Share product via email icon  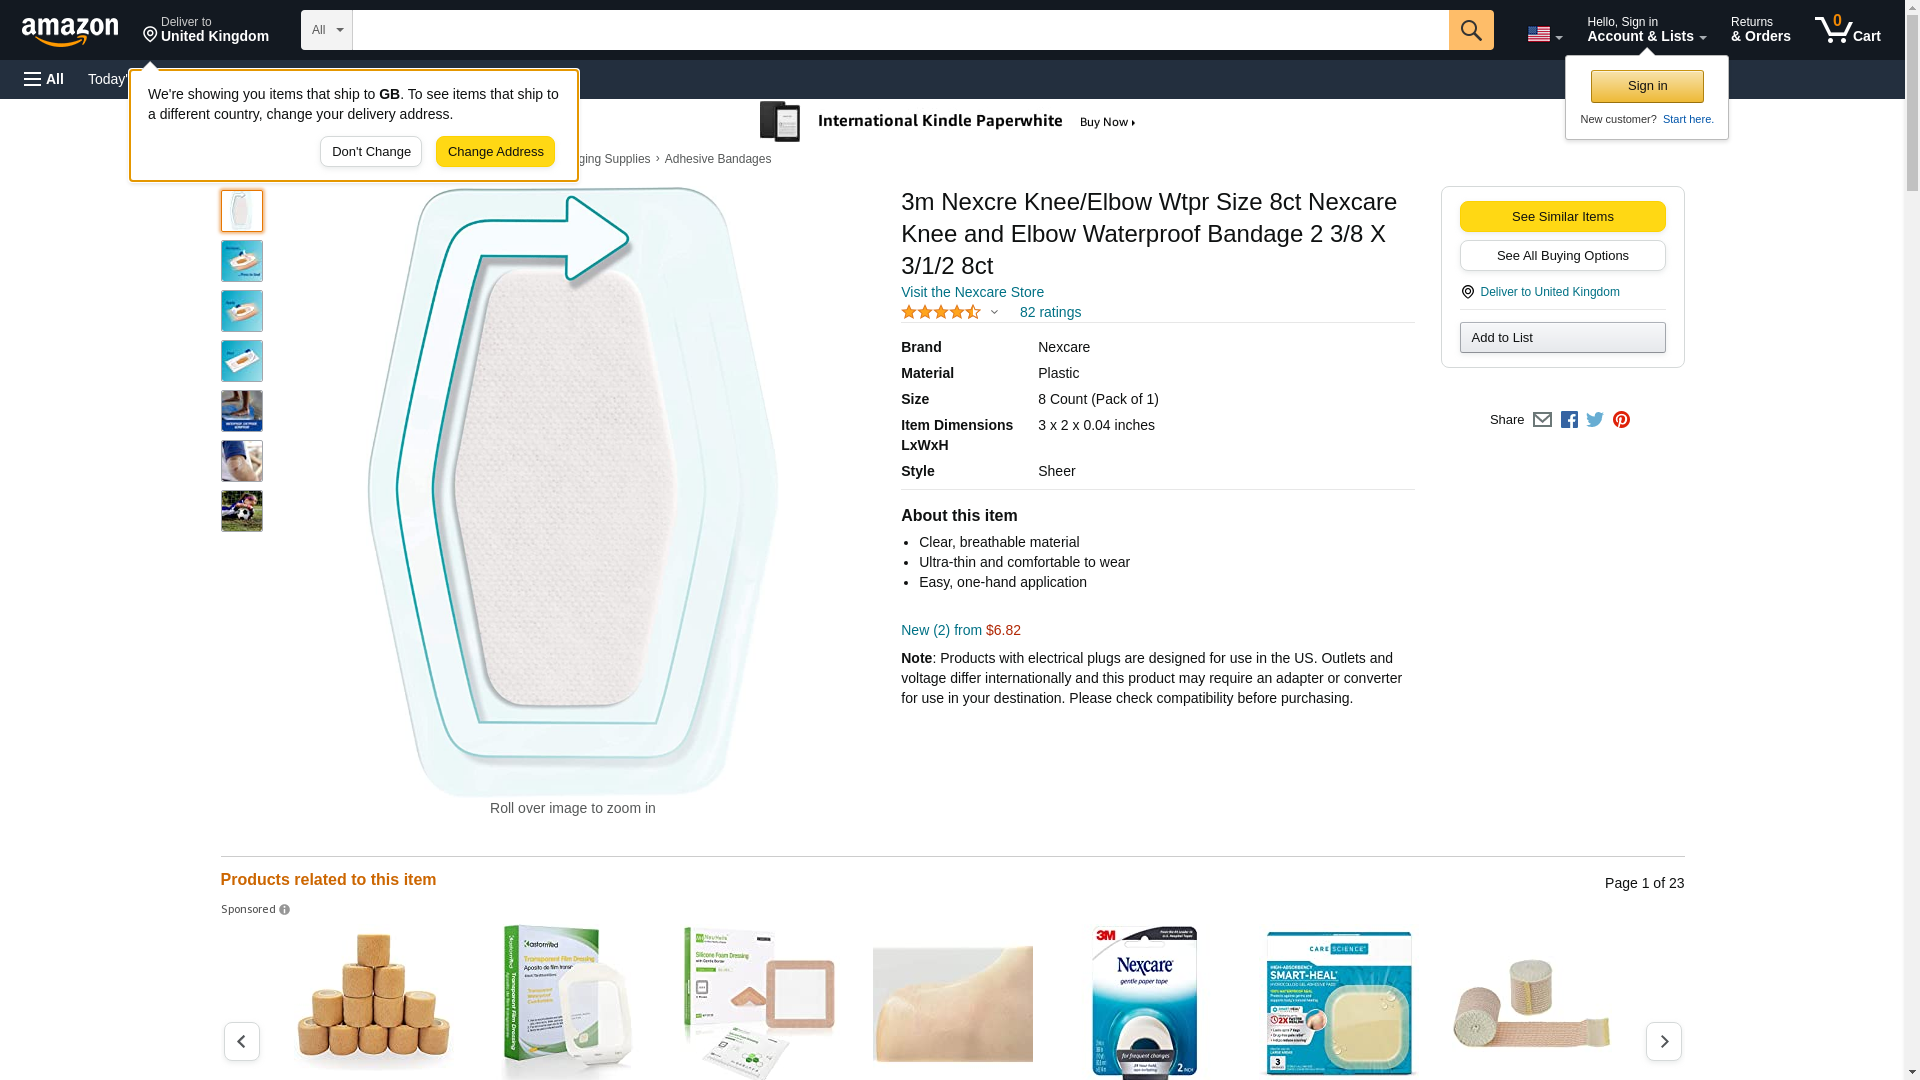click(x=1542, y=420)
